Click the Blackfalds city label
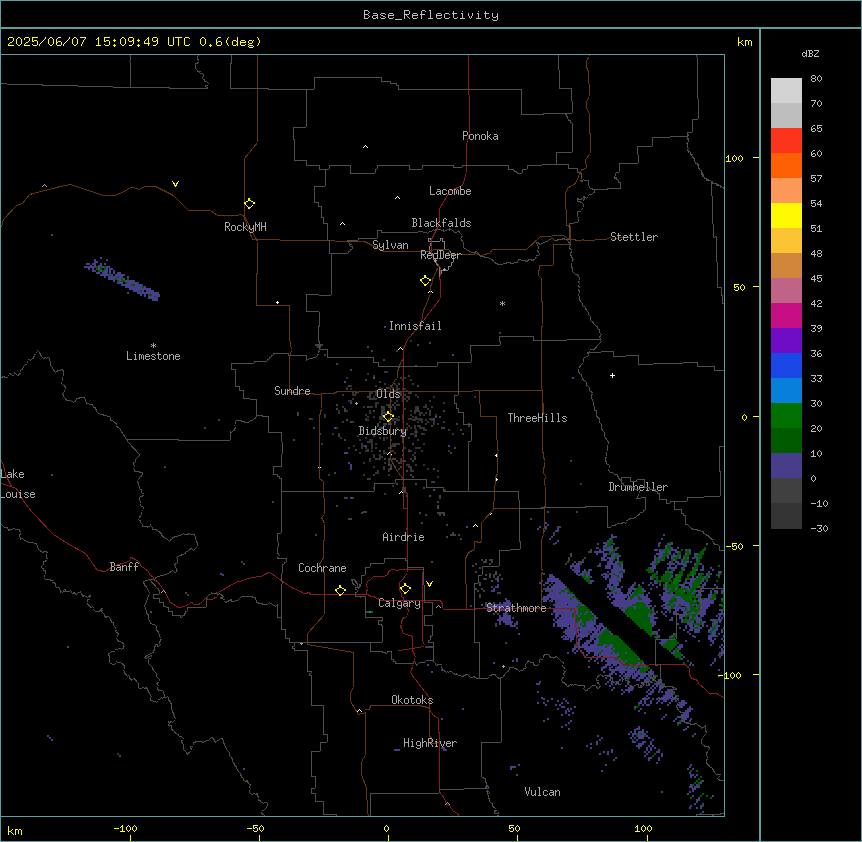Image resolution: width=862 pixels, height=842 pixels. point(441,223)
